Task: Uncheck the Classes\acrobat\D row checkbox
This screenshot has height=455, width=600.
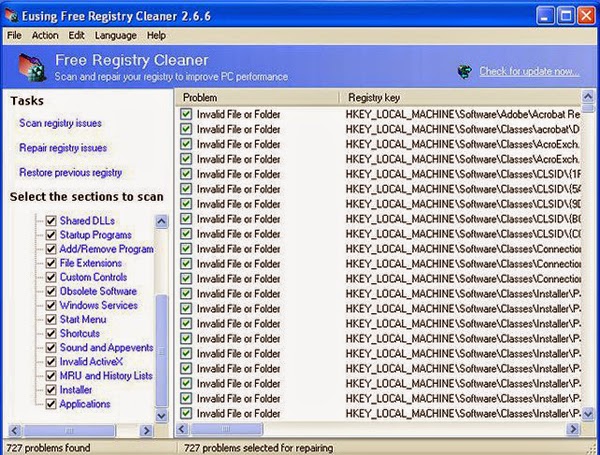Action: pos(186,129)
